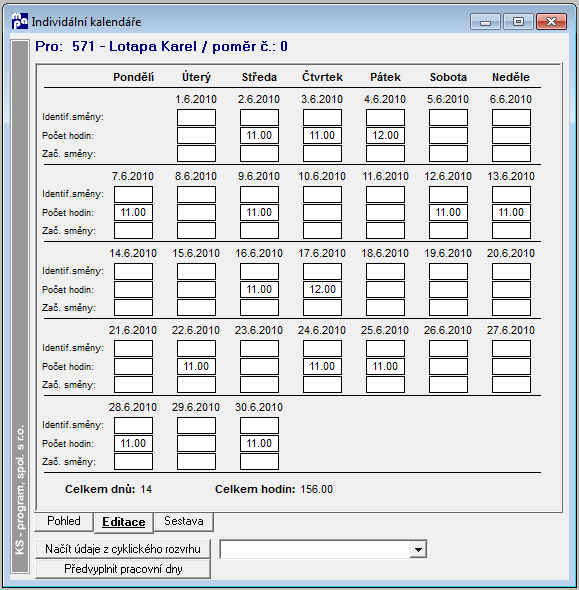Click Identif.směny field for 26.6.2010
The width and height of the screenshot is (579, 590).
click(x=448, y=348)
